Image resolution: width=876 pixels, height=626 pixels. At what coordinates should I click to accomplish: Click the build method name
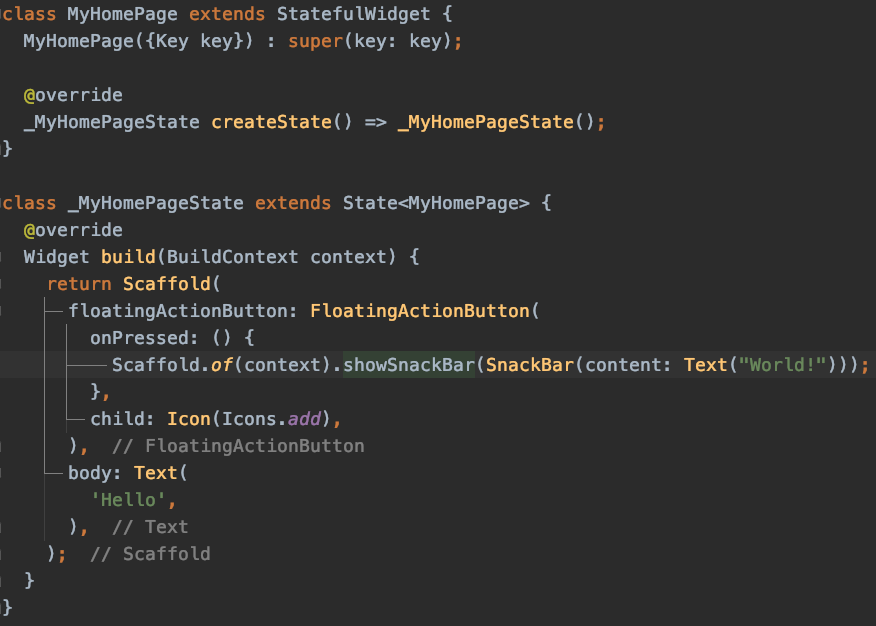[128, 257]
